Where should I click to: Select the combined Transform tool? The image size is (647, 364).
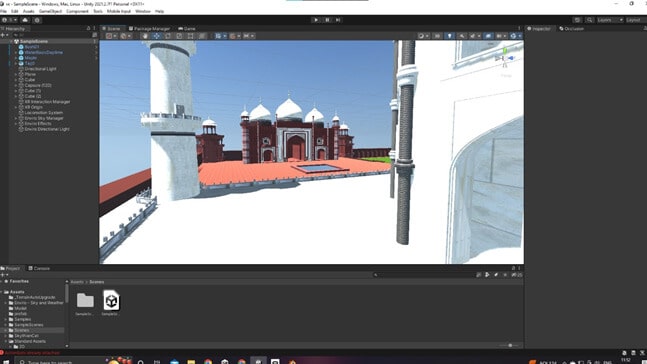coord(202,36)
